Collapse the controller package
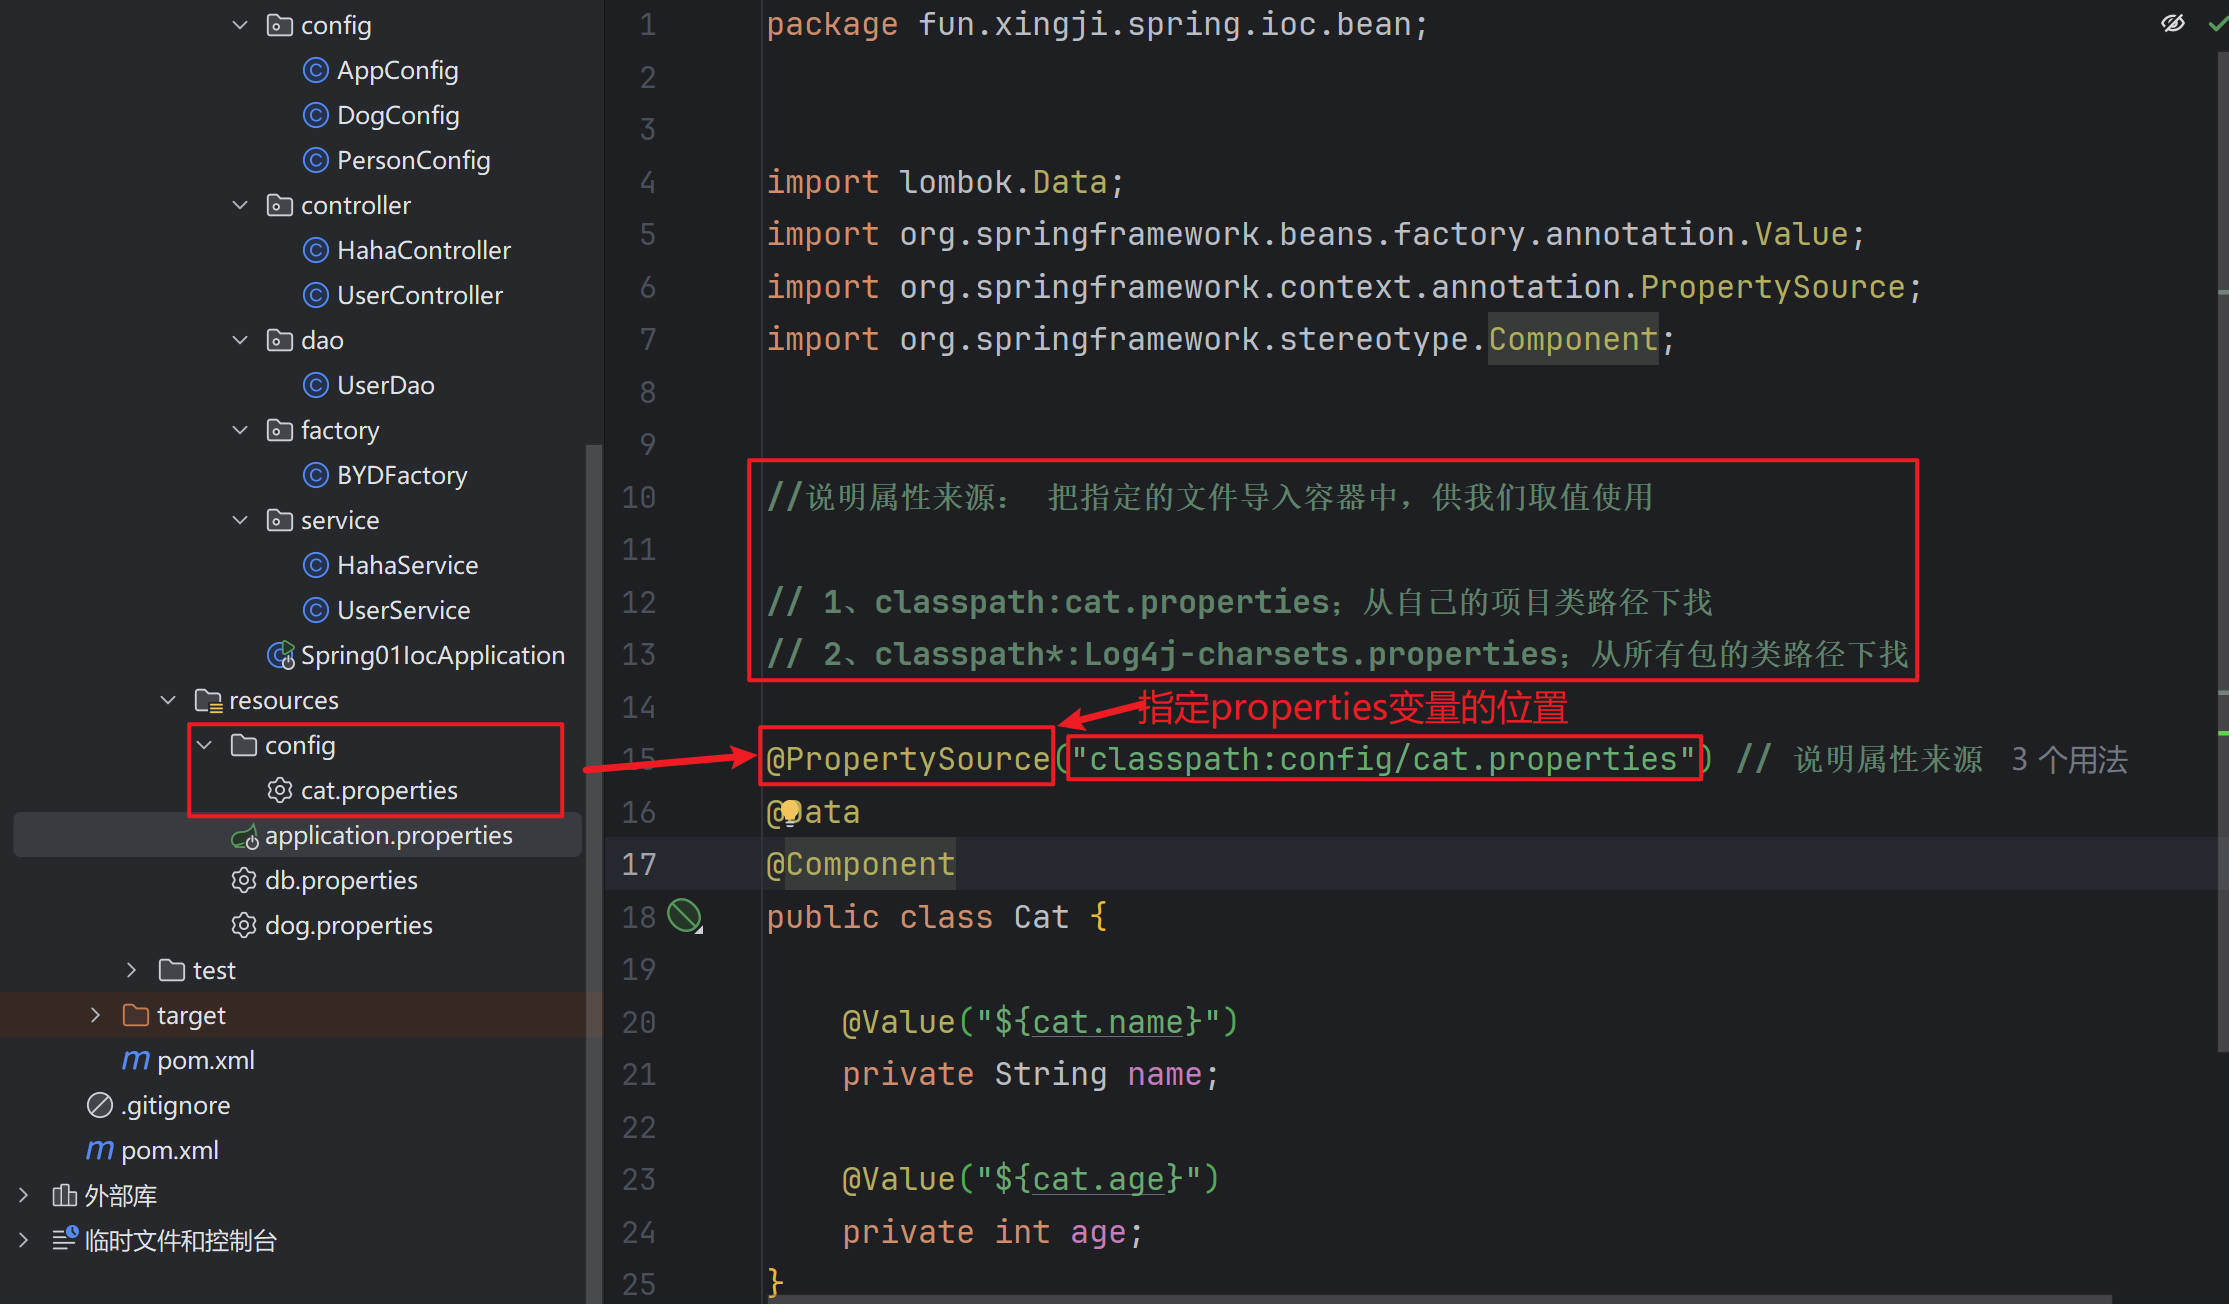Image resolution: width=2229 pixels, height=1304 pixels. pos(240,205)
